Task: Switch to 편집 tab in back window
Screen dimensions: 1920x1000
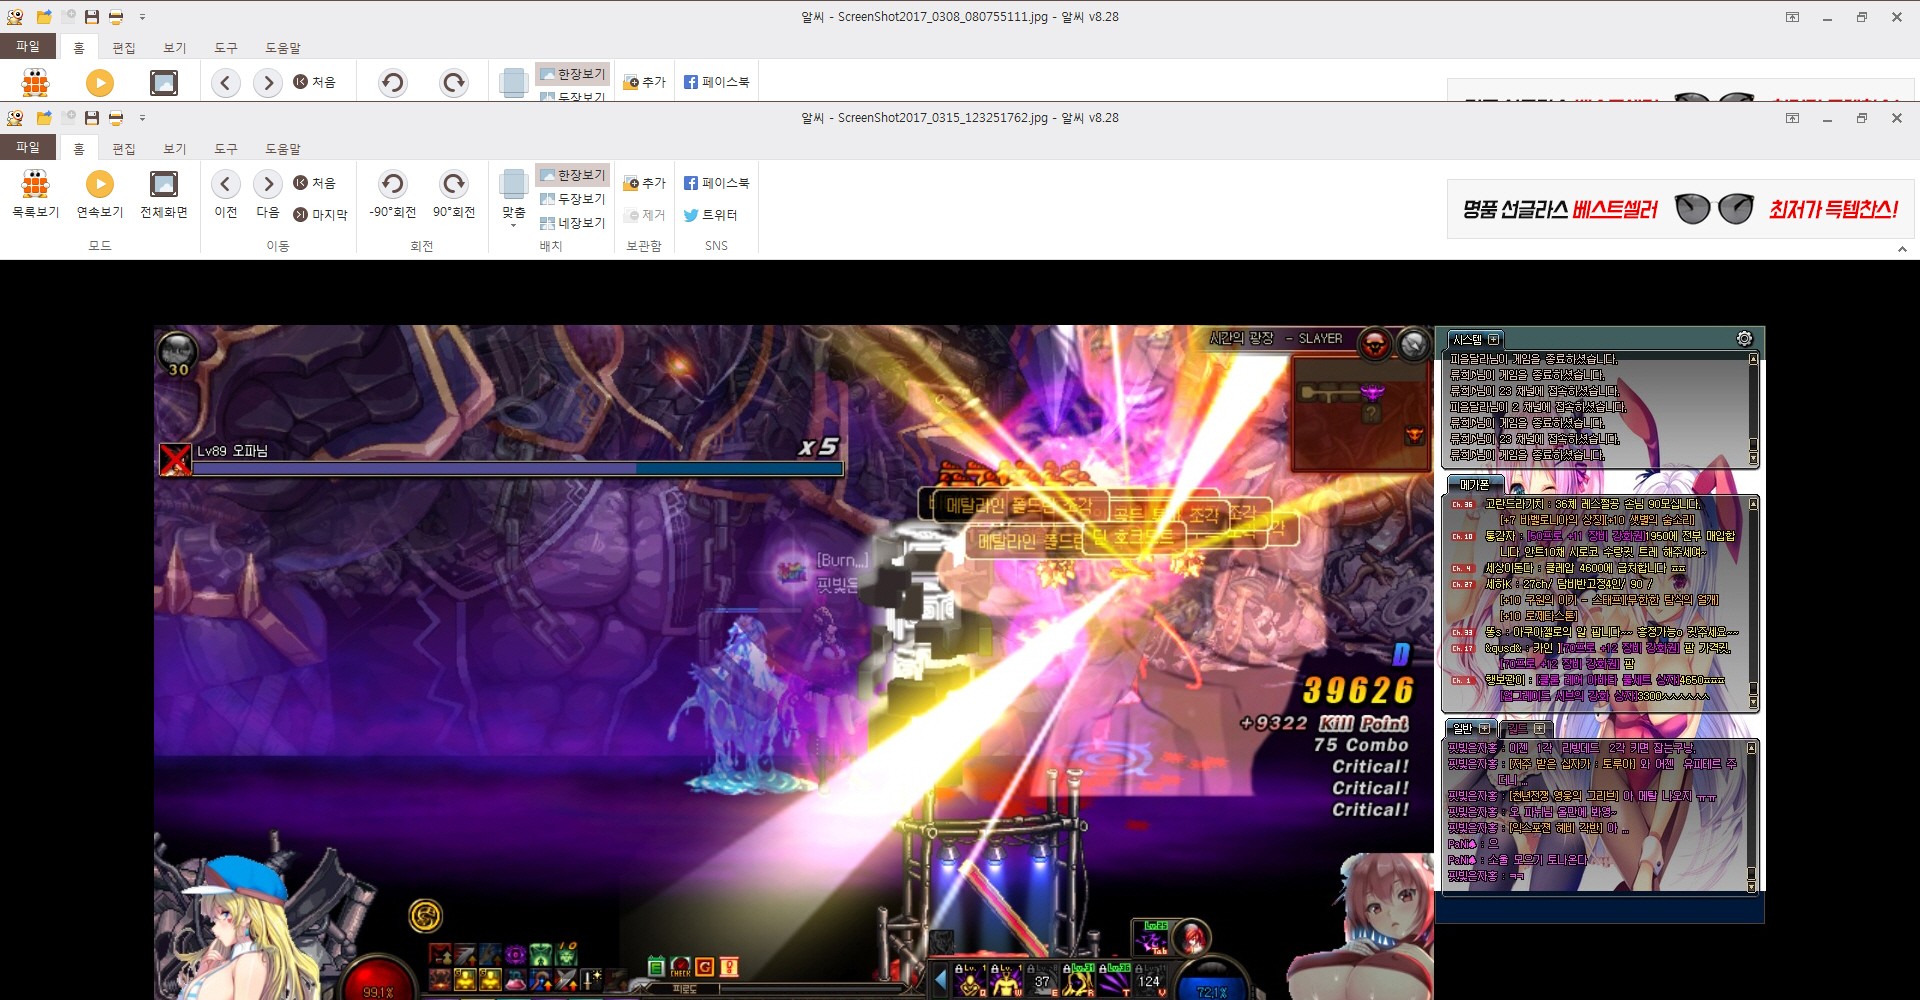Action: [x=124, y=48]
